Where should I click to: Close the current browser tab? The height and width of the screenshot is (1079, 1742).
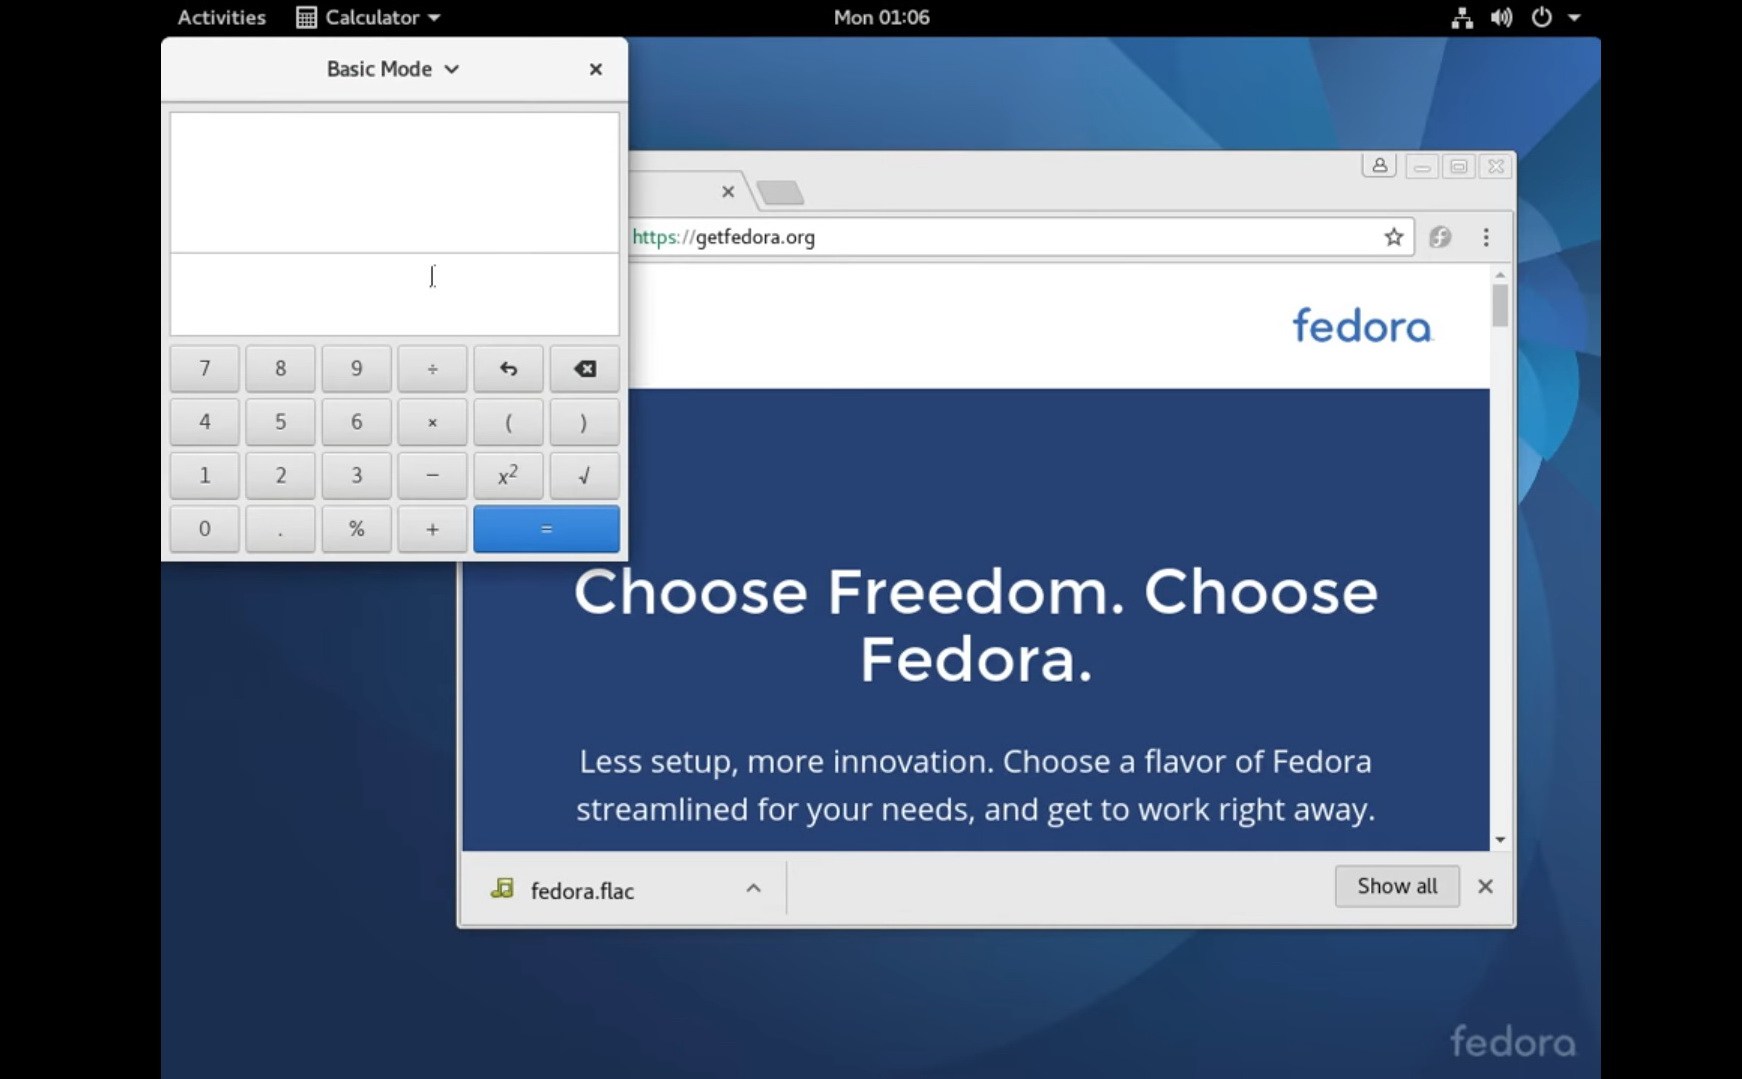(x=728, y=191)
